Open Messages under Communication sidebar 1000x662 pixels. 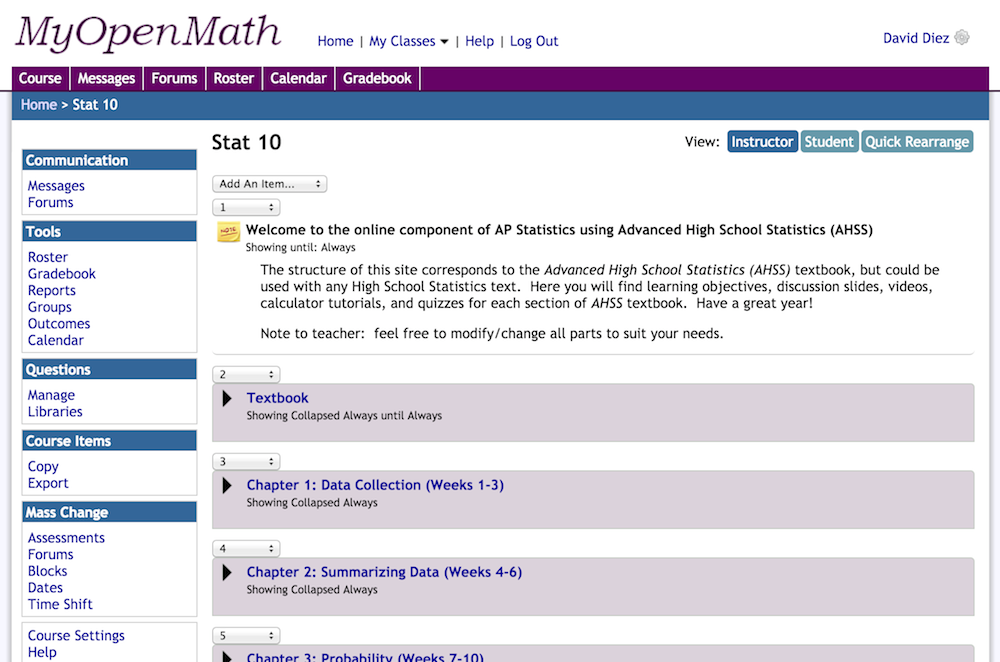tap(56, 186)
